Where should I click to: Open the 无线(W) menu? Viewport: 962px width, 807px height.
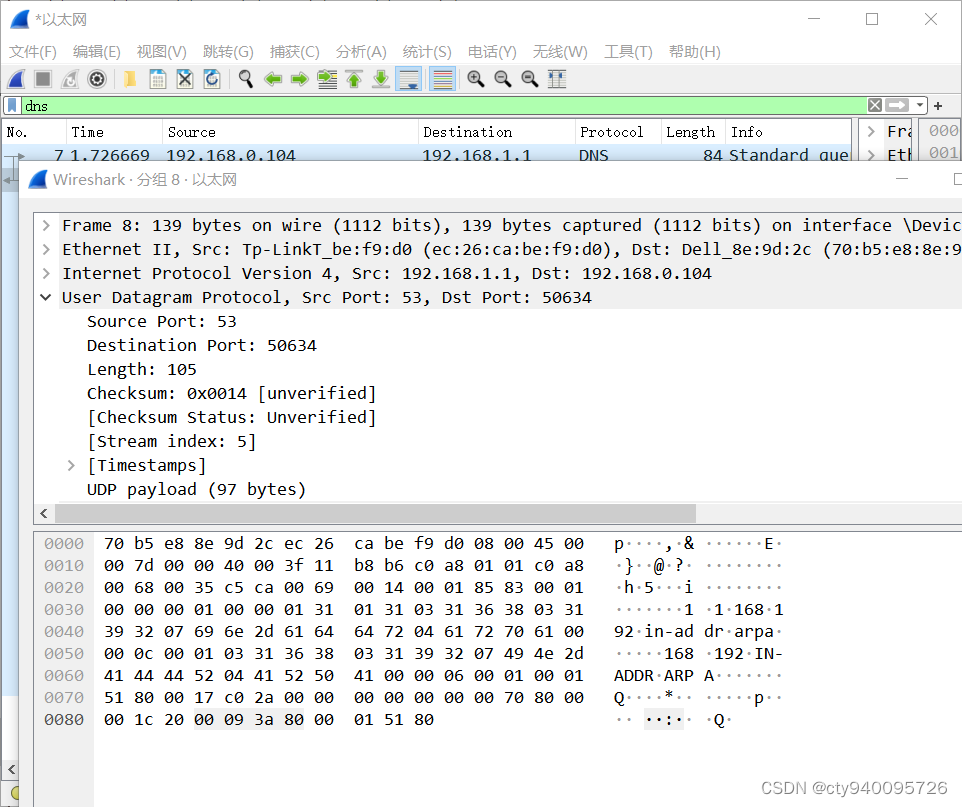tap(560, 52)
